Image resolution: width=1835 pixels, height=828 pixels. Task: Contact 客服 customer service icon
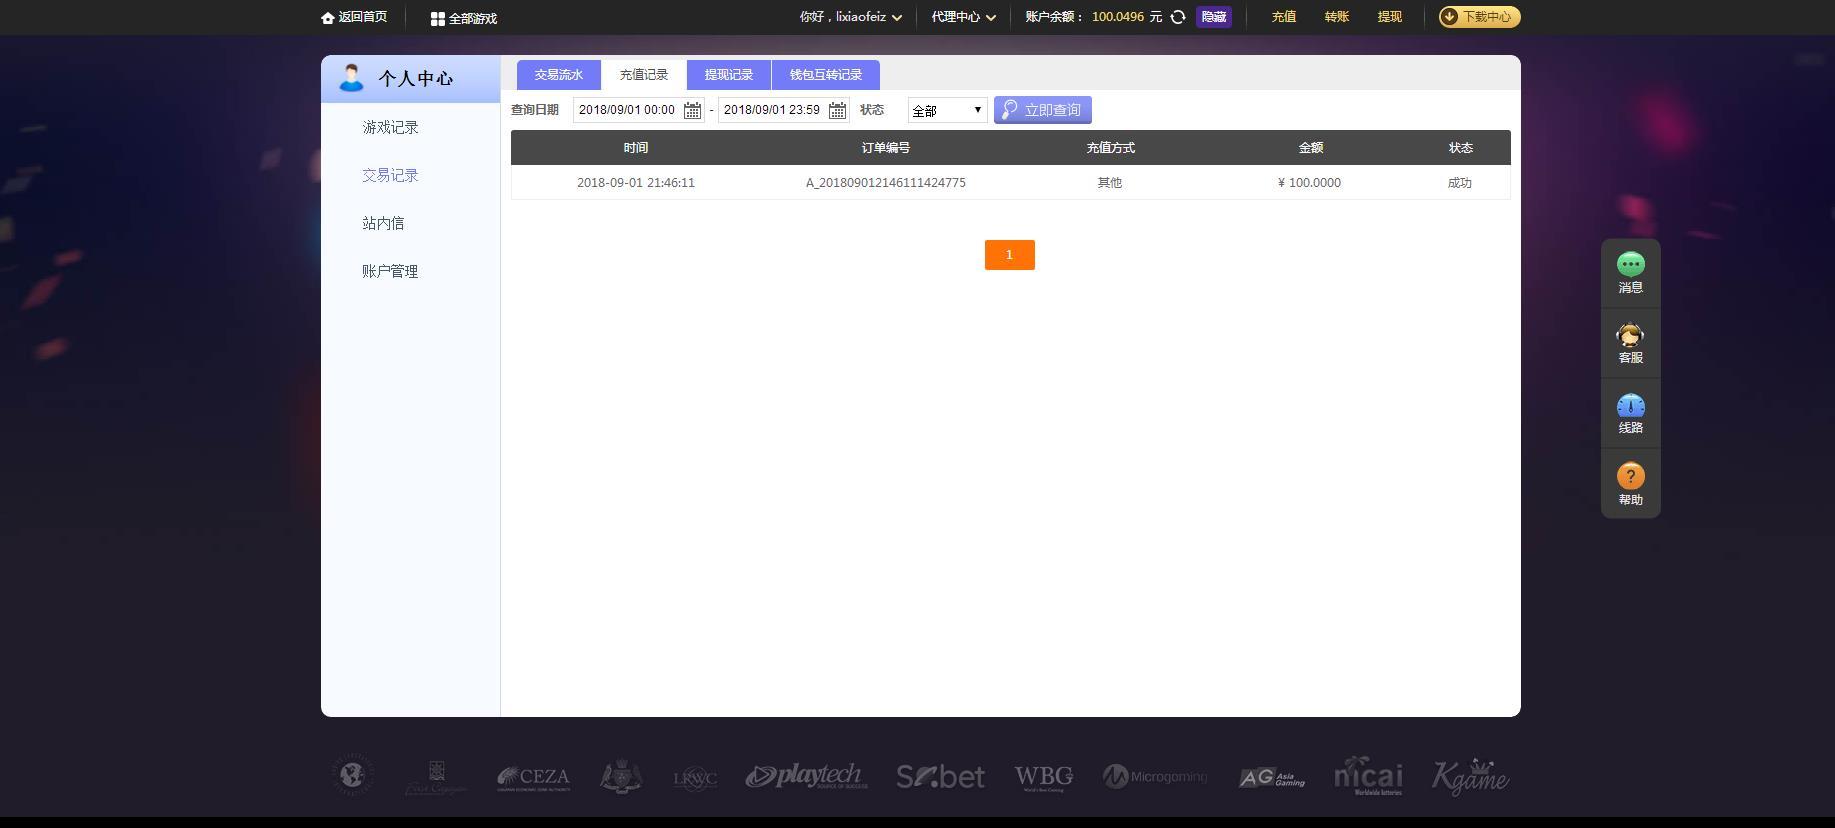(x=1631, y=335)
